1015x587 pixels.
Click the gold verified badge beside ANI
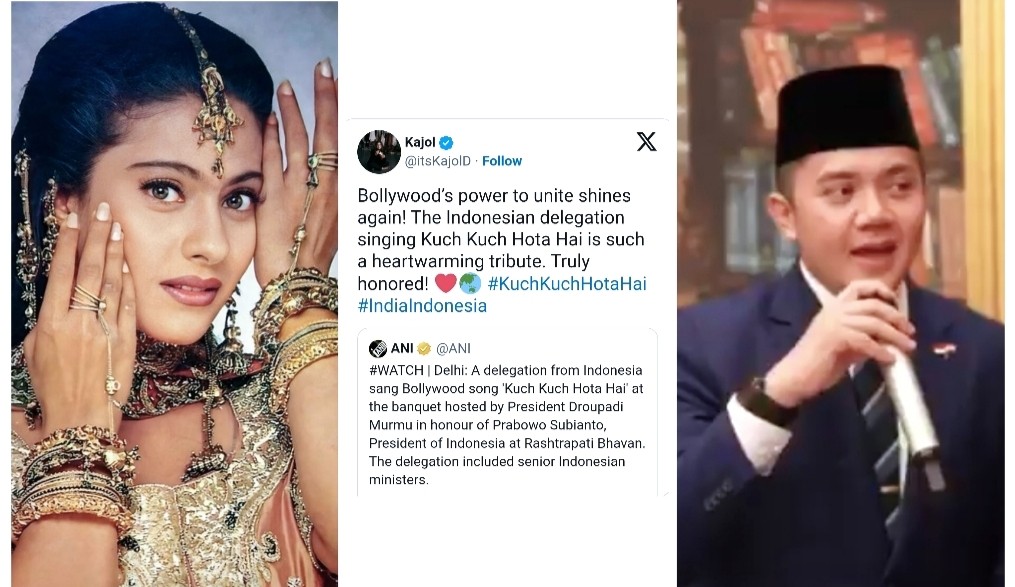click(424, 349)
